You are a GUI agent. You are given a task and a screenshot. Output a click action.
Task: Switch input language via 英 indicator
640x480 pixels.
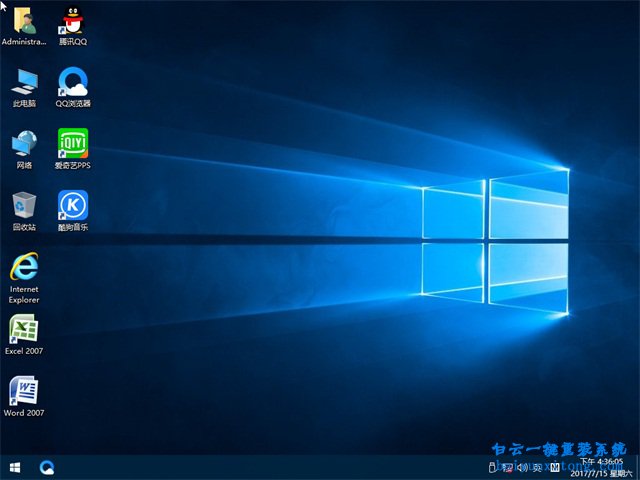(x=538, y=468)
